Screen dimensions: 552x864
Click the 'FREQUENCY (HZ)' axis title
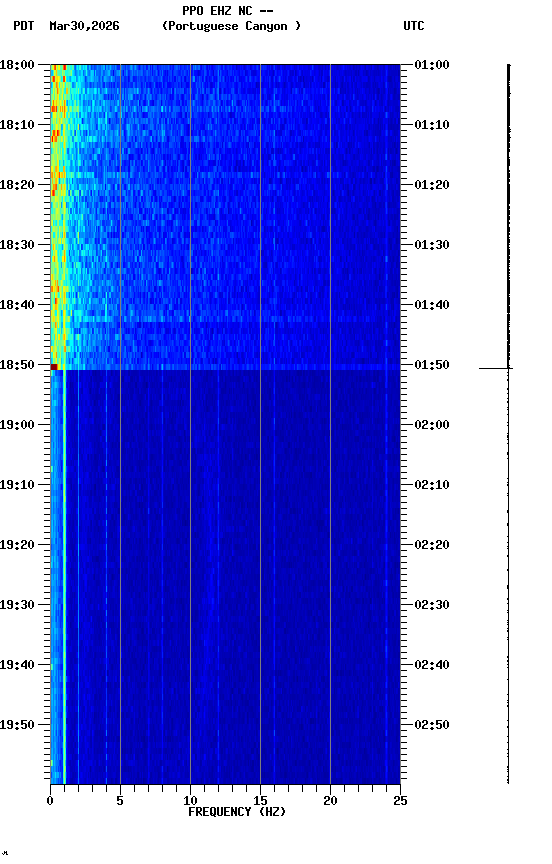pyautogui.click(x=237, y=812)
